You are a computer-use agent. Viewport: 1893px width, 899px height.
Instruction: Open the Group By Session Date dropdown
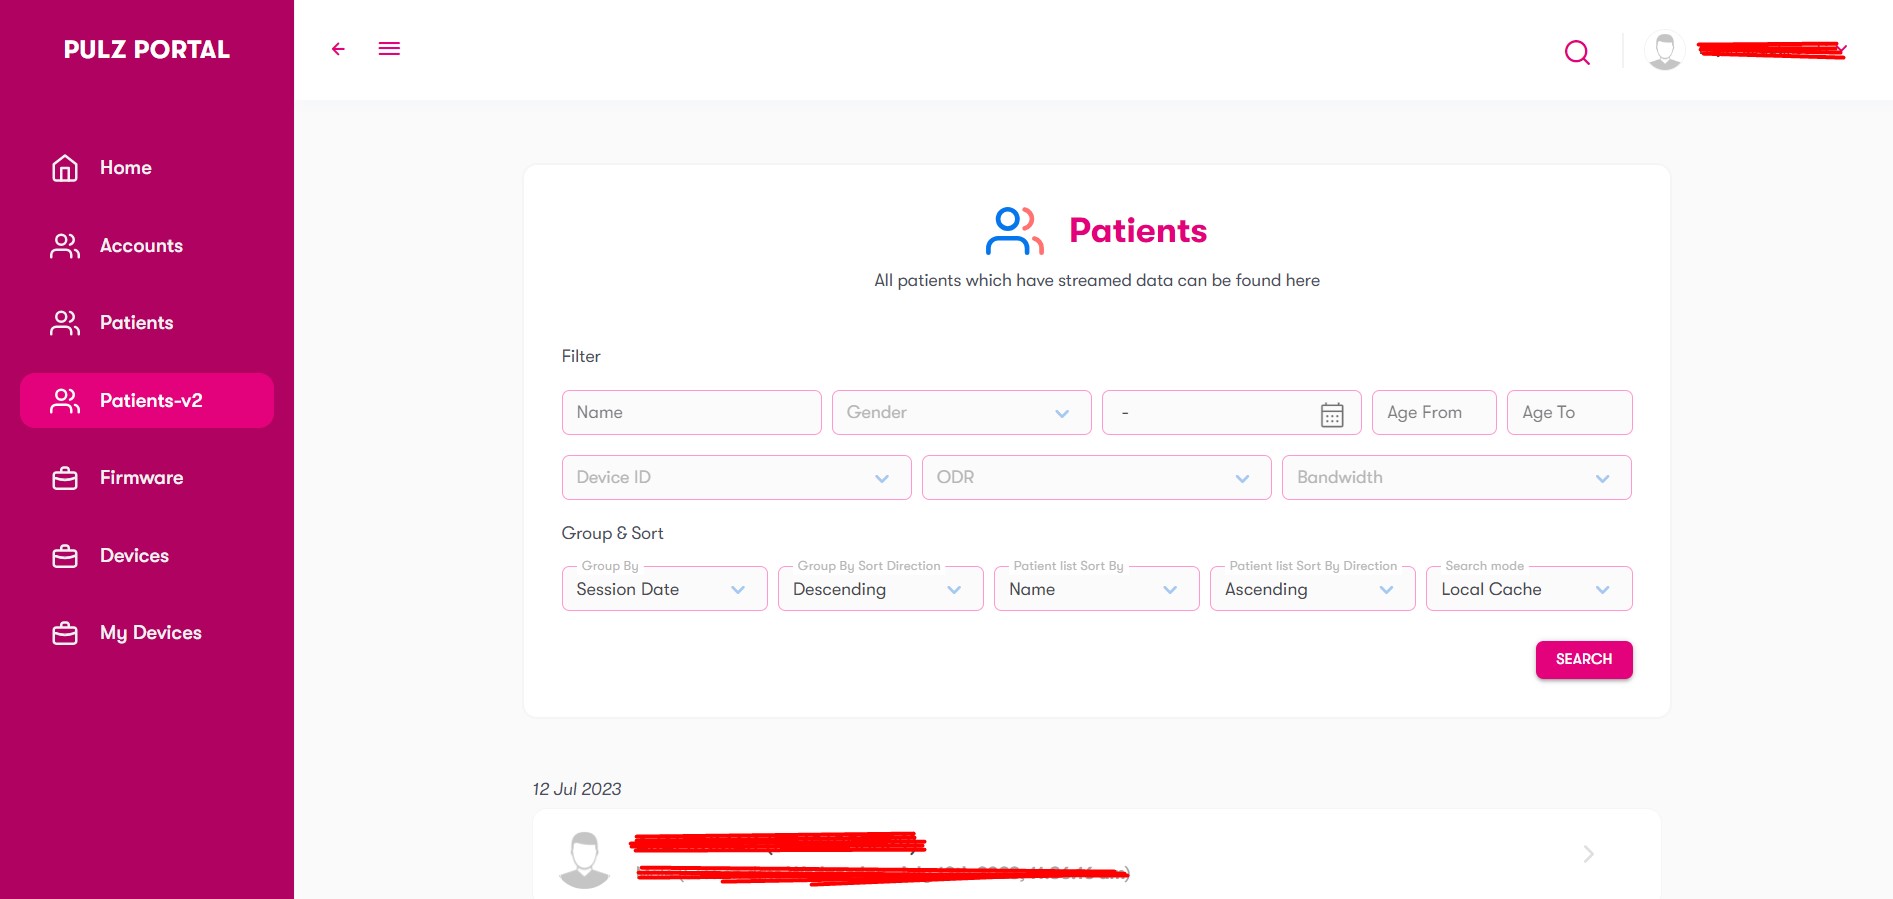(x=664, y=590)
